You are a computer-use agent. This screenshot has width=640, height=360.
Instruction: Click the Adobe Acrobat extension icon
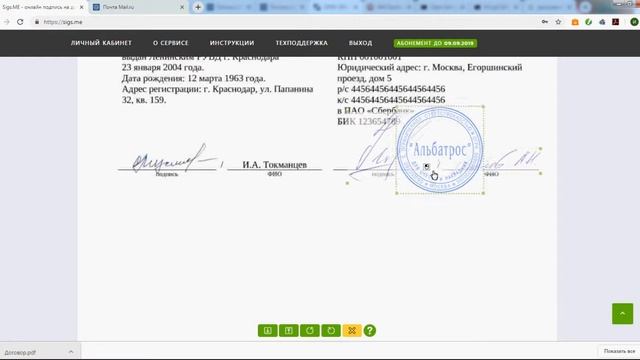click(x=616, y=22)
